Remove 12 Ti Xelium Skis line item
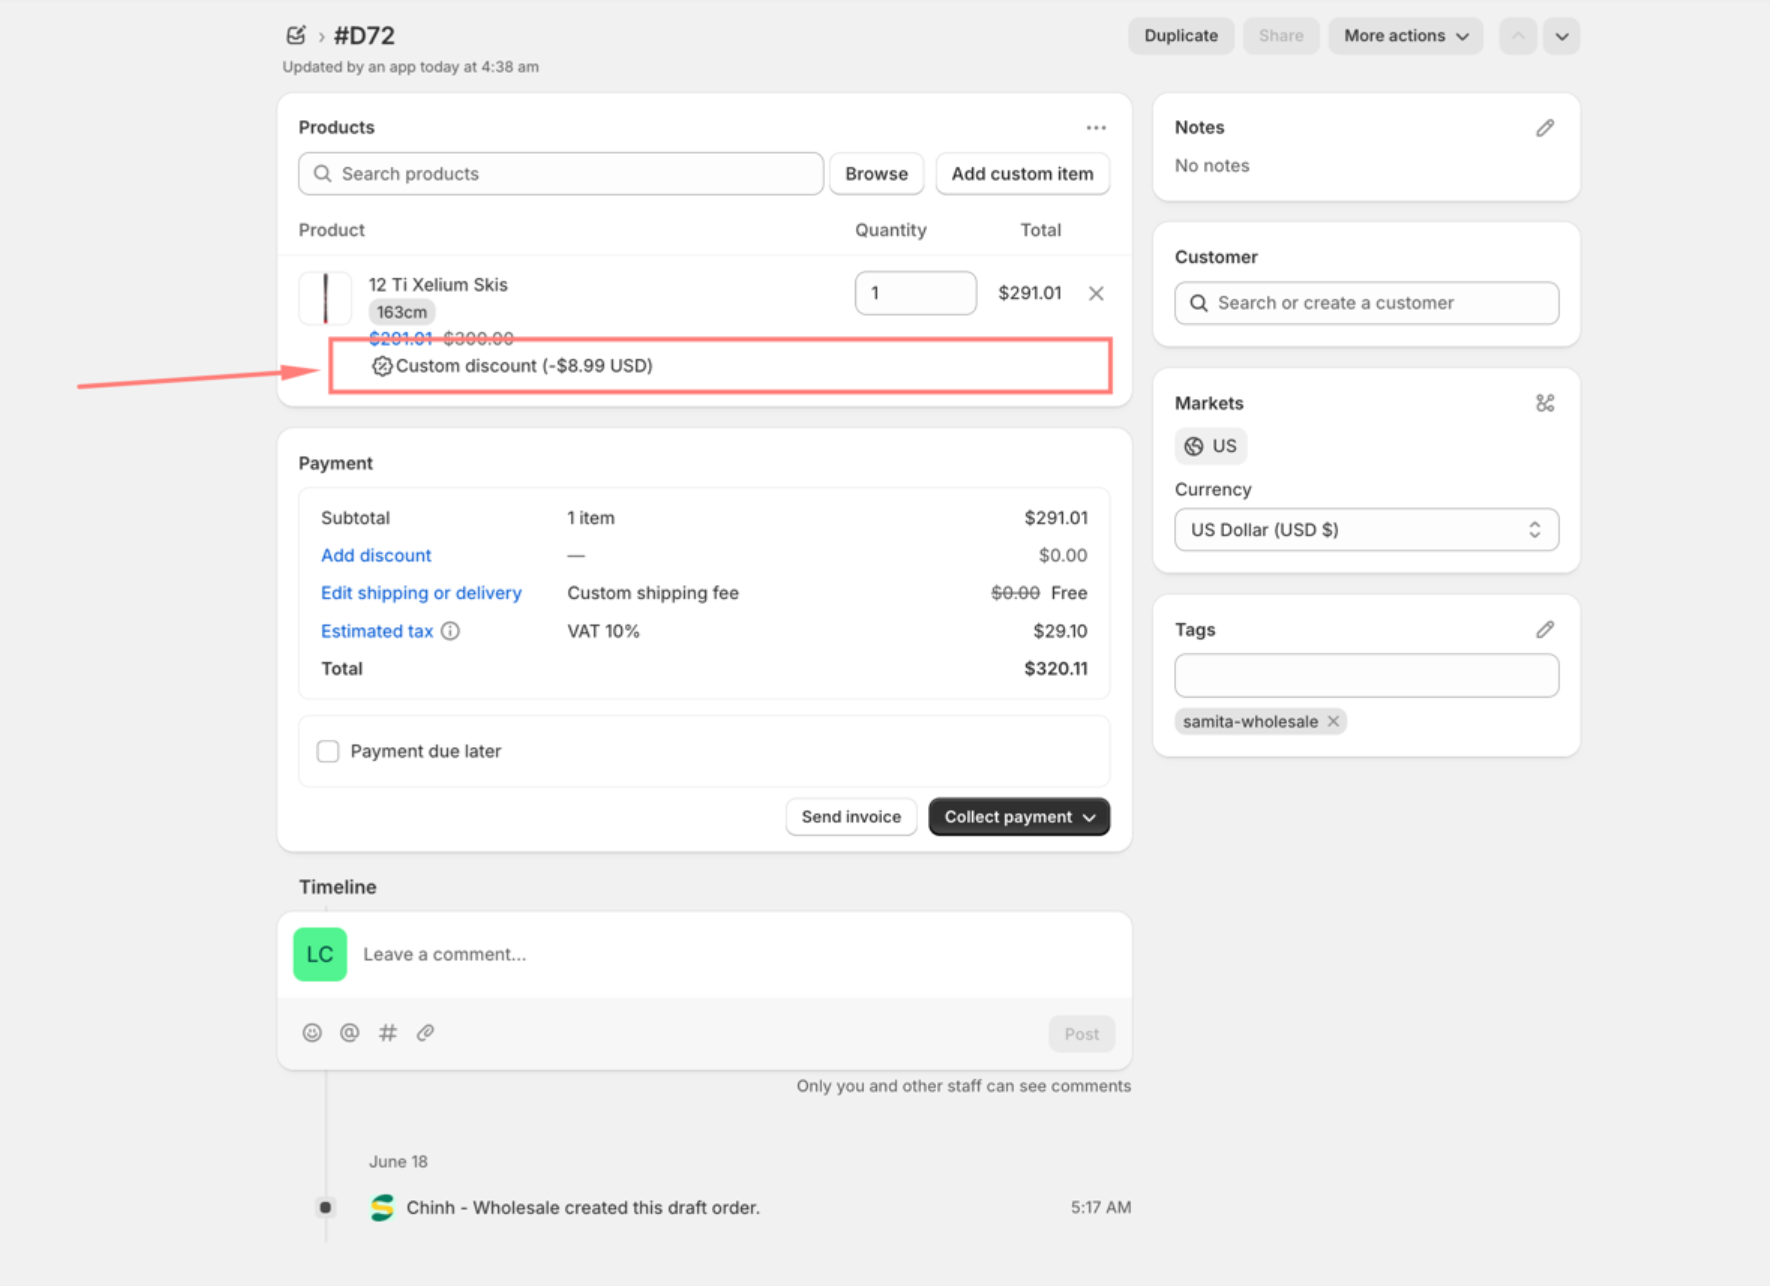Image resolution: width=1770 pixels, height=1286 pixels. tap(1096, 293)
